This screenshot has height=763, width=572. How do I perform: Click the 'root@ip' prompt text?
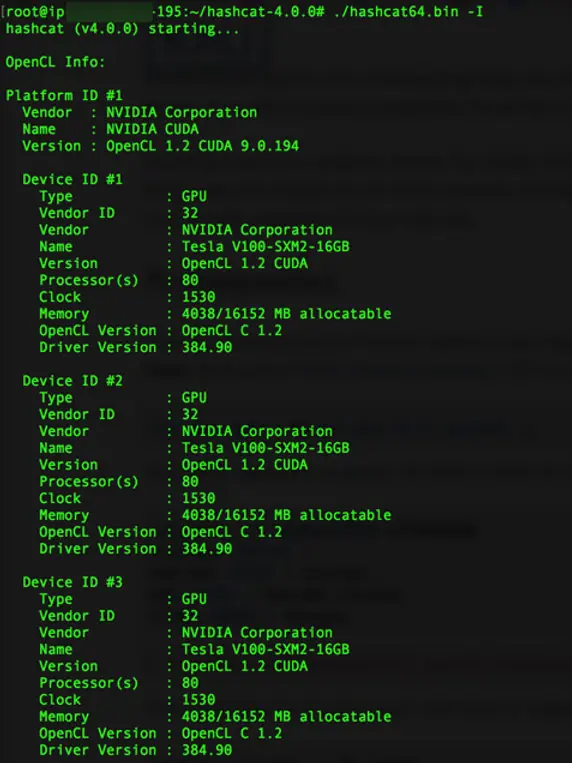[35, 12]
